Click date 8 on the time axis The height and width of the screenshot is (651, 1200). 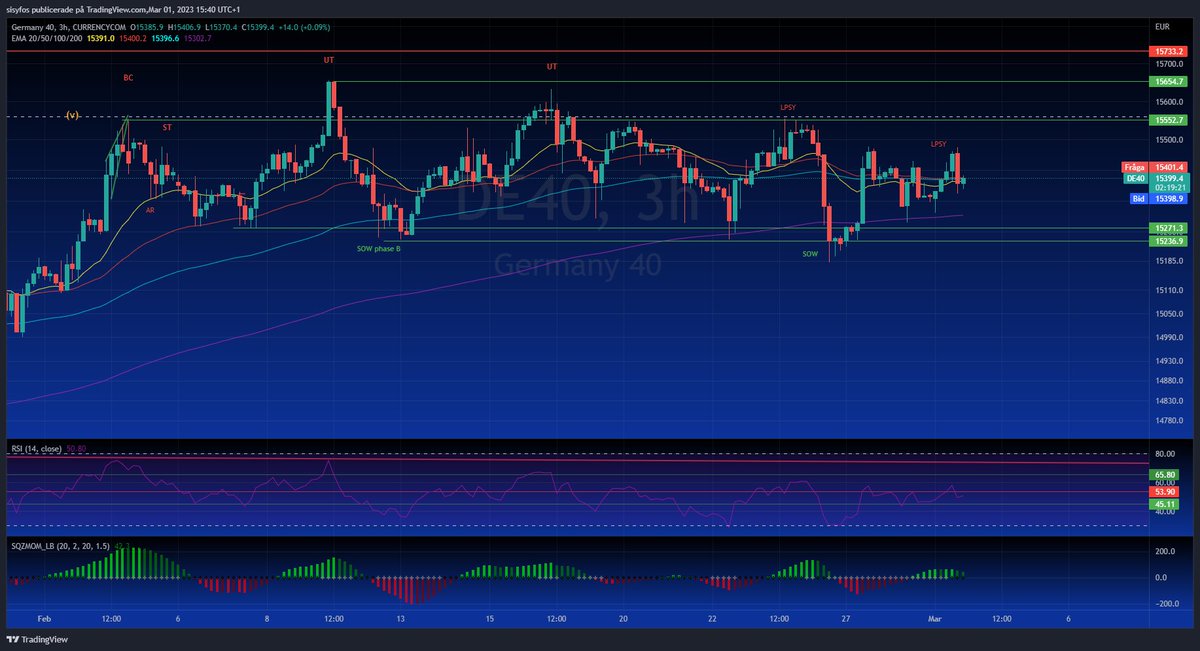click(267, 619)
